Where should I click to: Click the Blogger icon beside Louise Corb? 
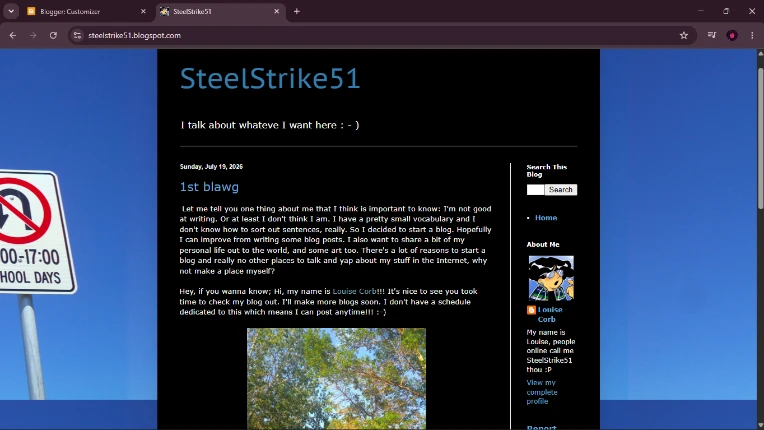point(531,310)
